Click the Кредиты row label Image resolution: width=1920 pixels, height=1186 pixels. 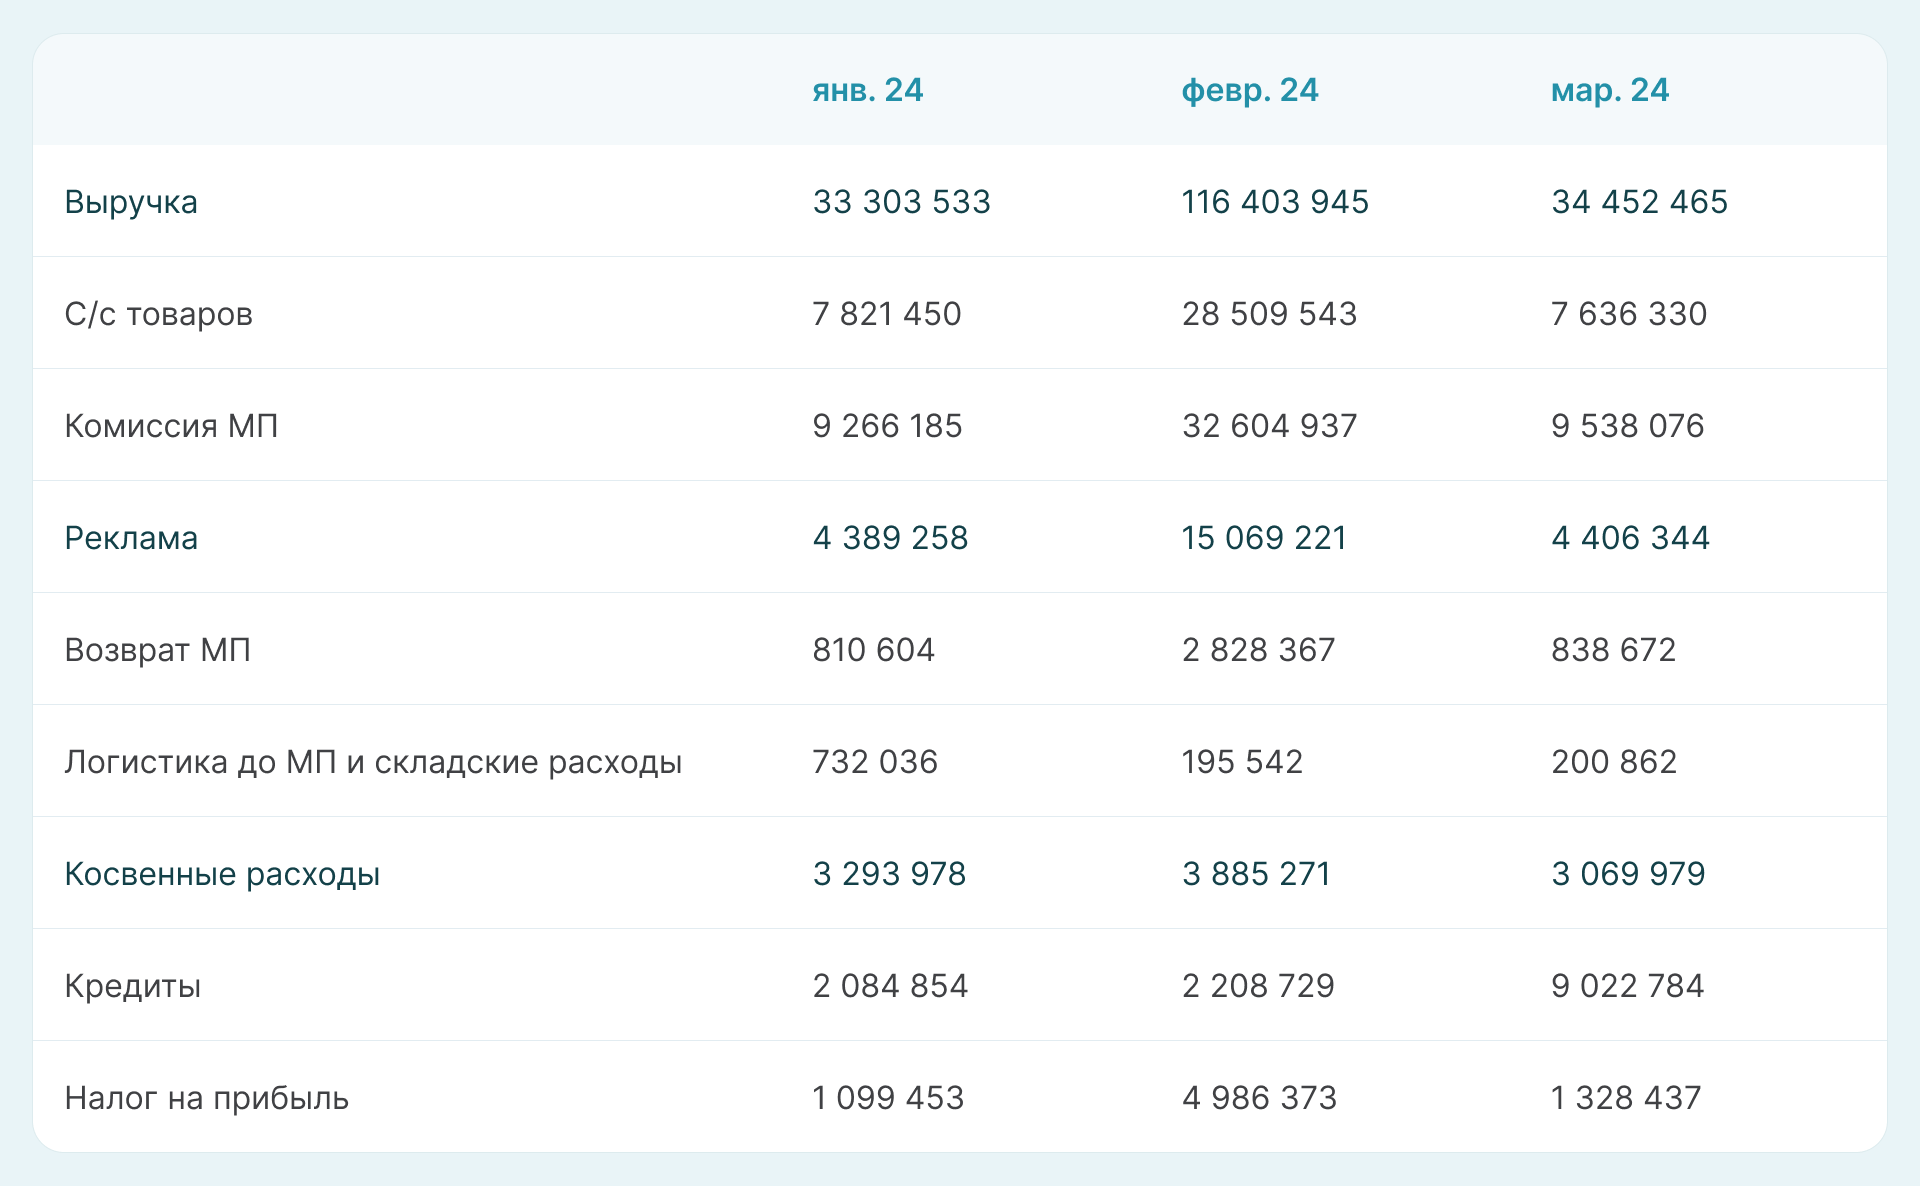(132, 986)
